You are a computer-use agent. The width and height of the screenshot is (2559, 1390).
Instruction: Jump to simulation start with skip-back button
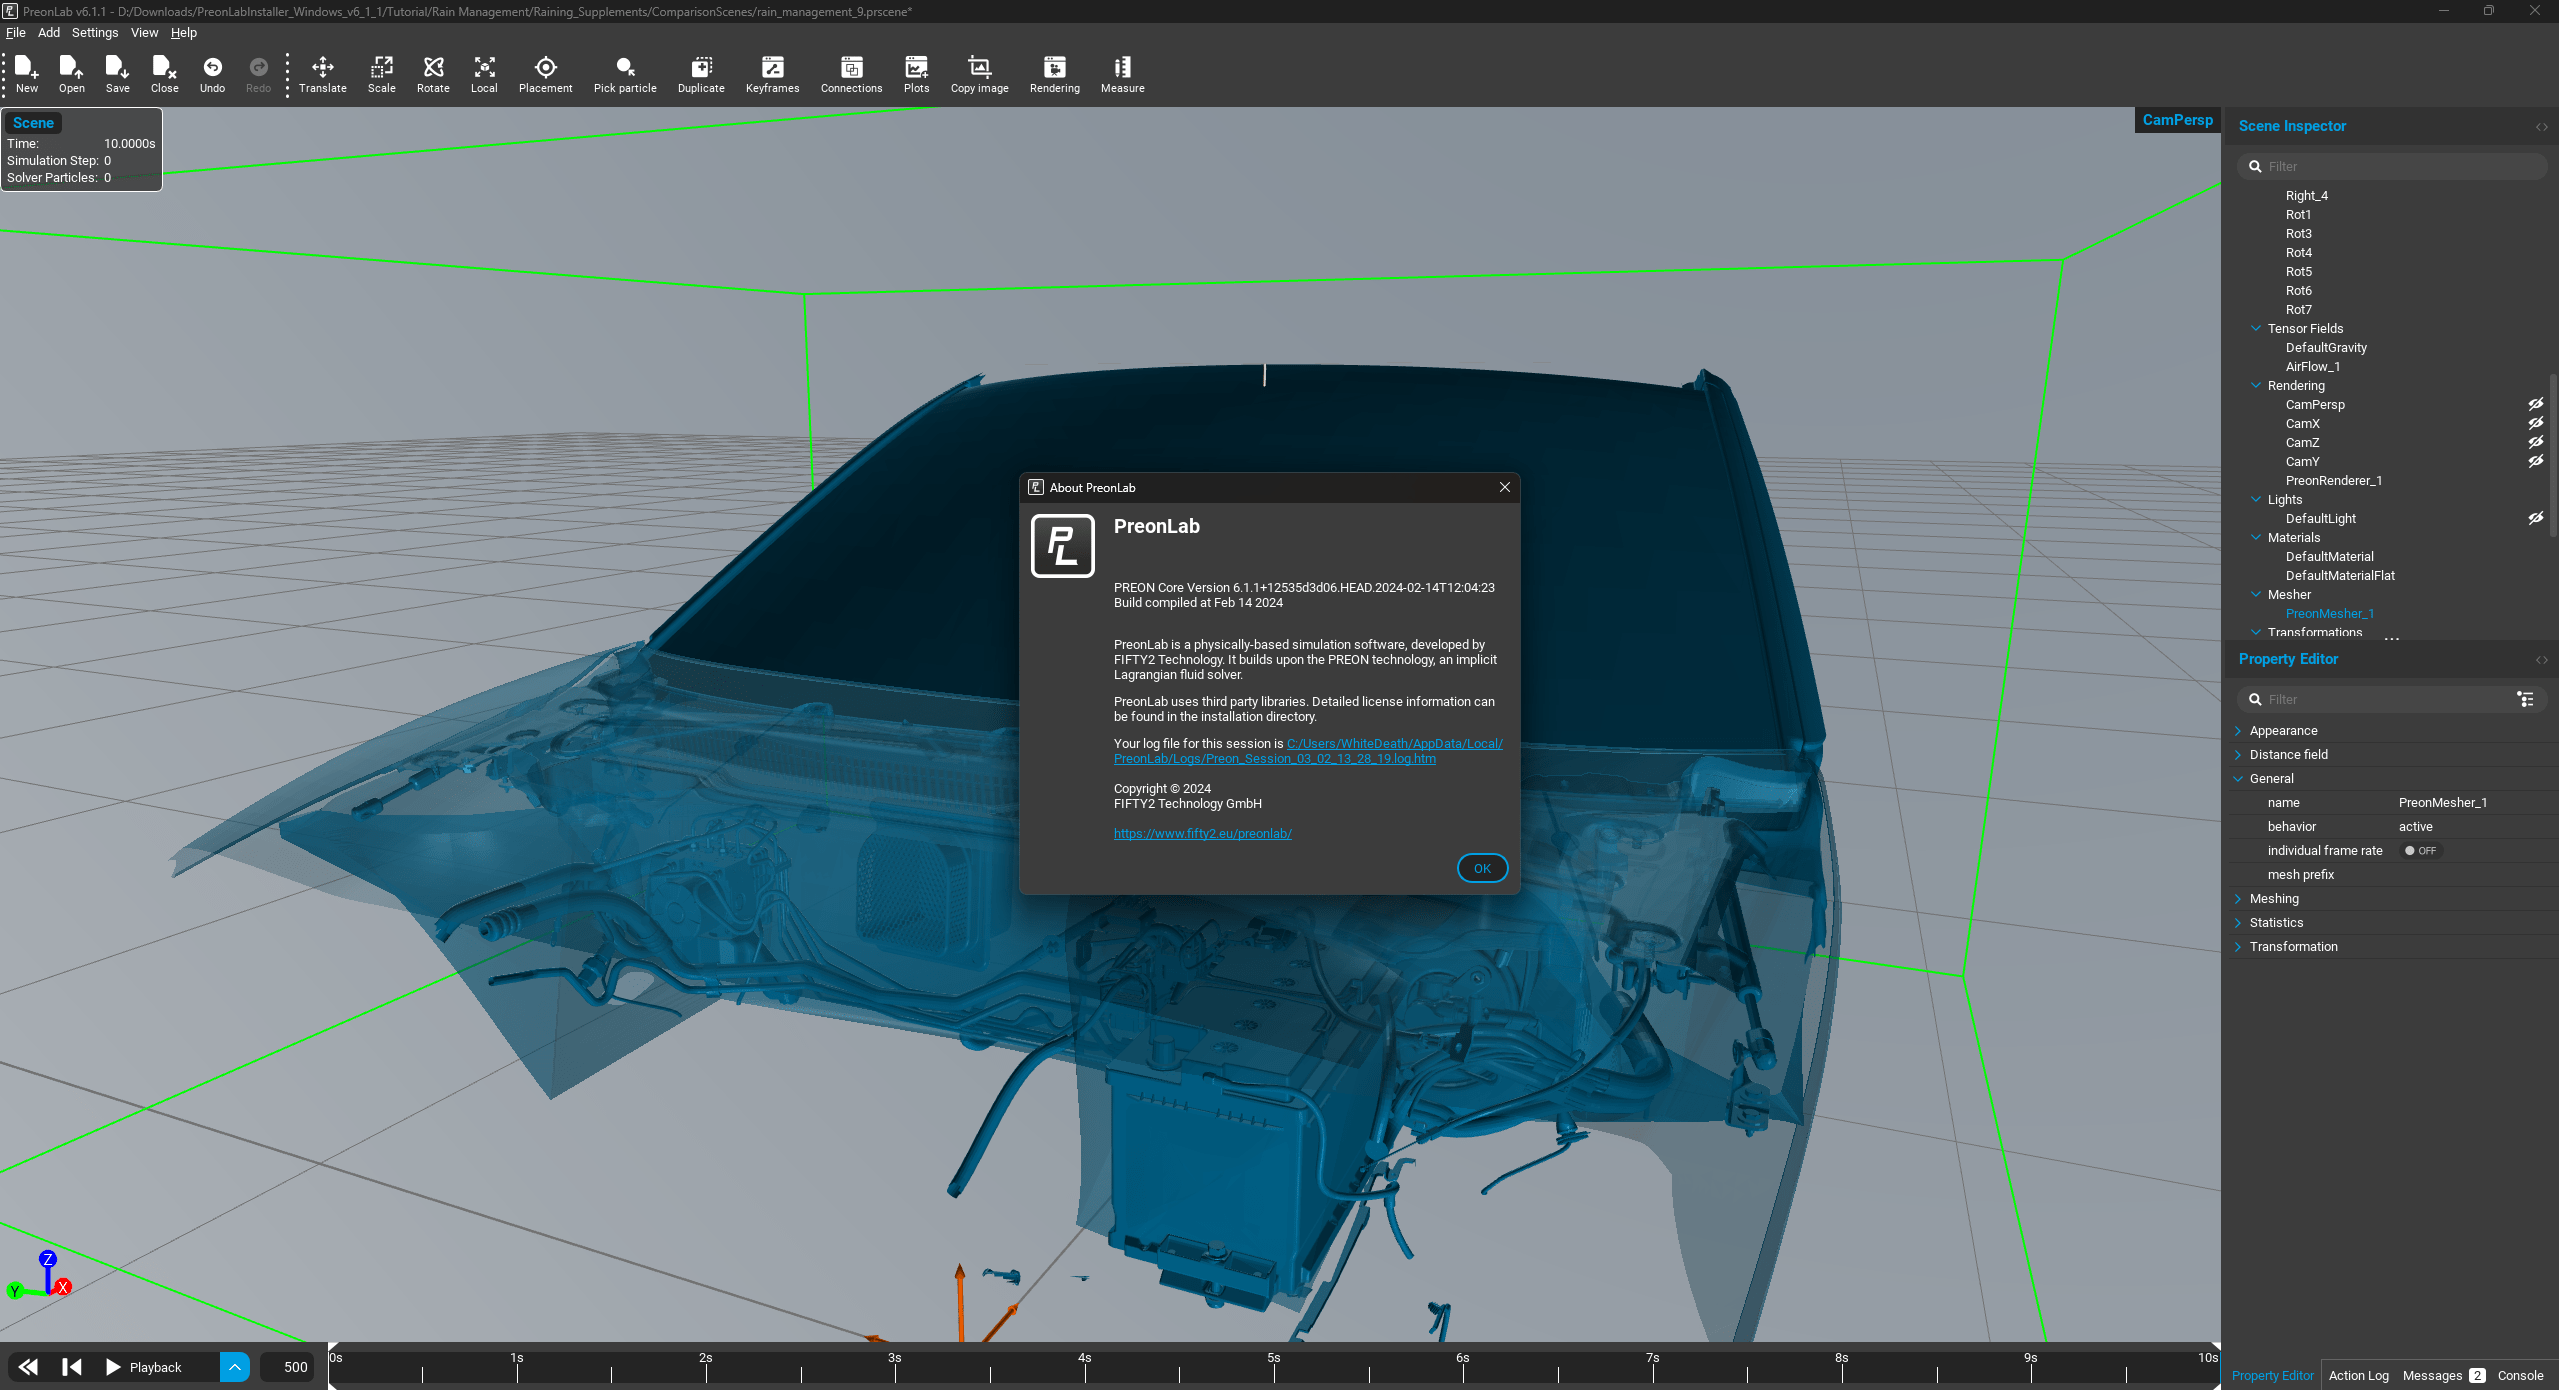pos(71,1366)
